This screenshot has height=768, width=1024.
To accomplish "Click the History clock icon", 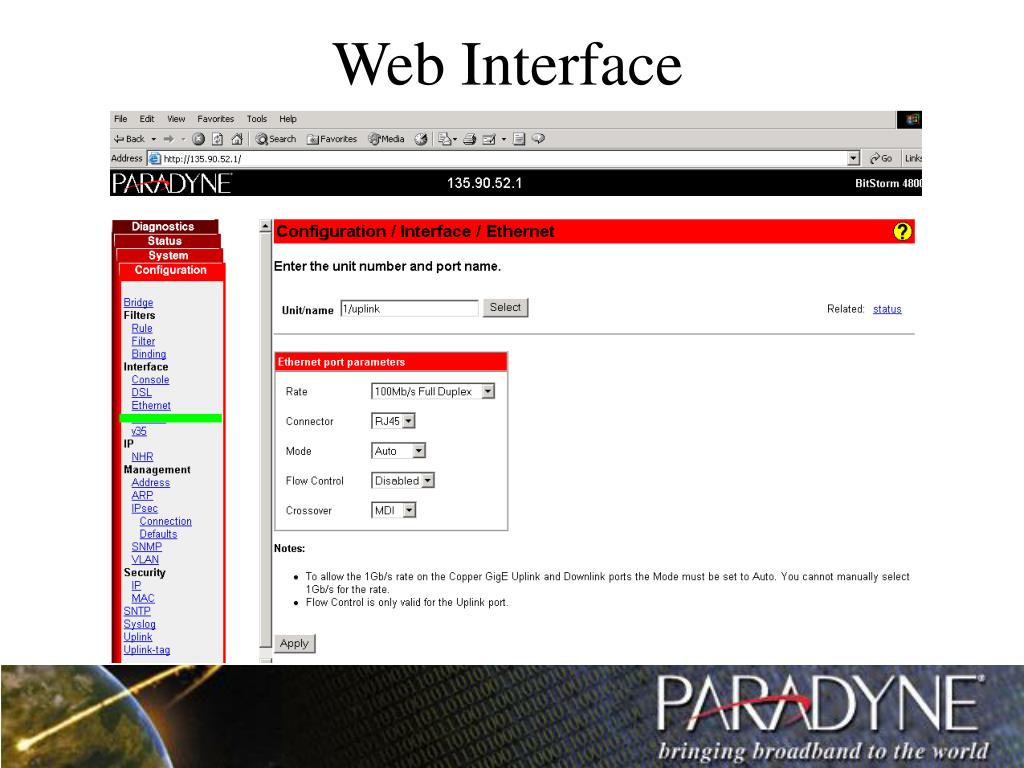I will click(421, 139).
